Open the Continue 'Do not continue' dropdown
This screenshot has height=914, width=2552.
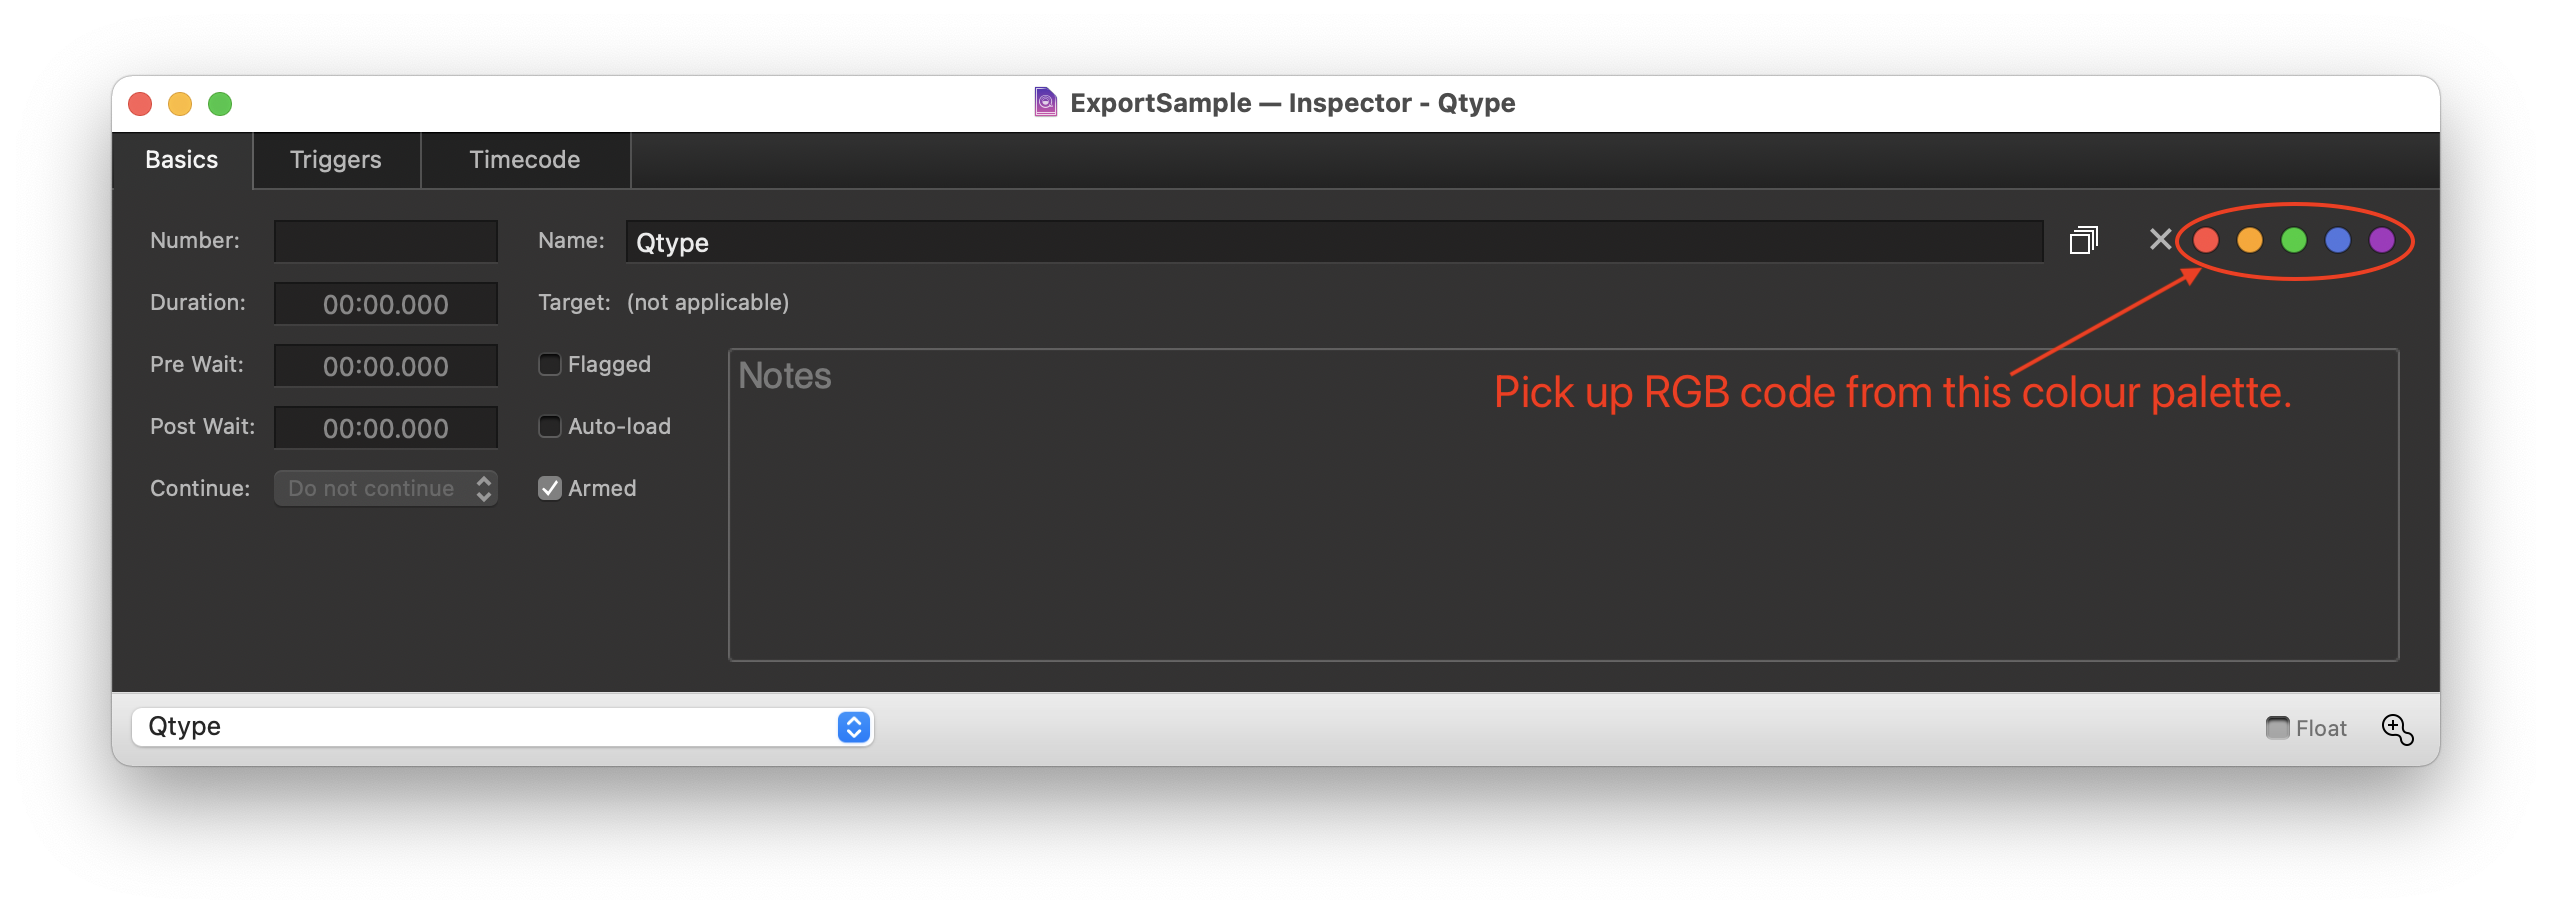tap(386, 488)
